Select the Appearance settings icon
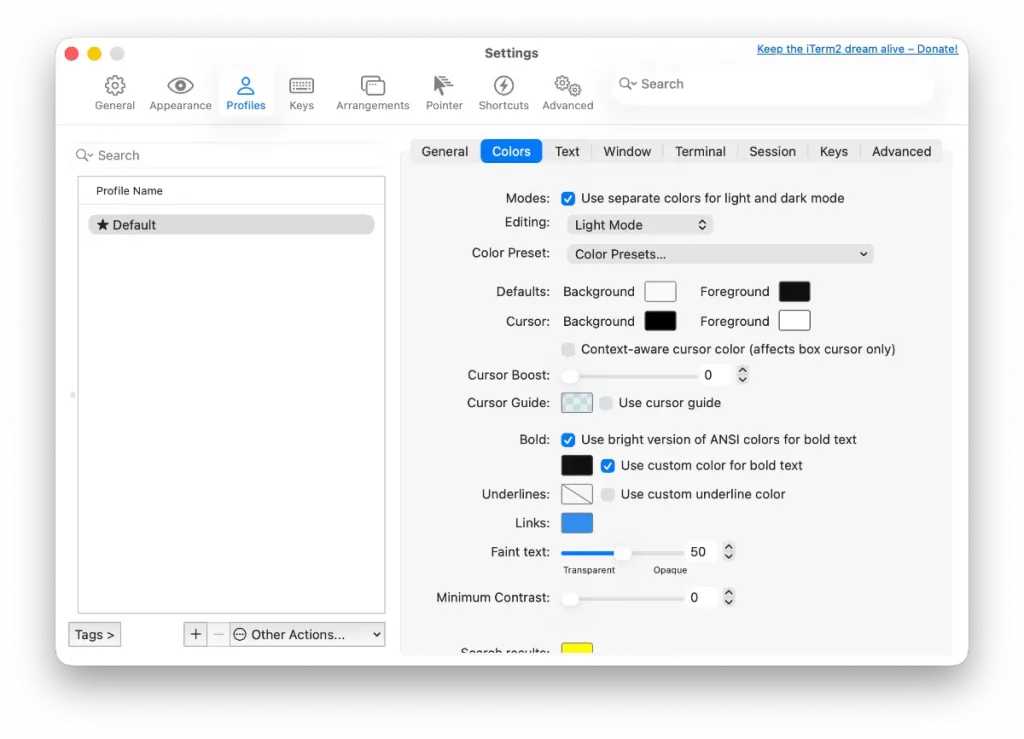This screenshot has width=1024, height=739. pyautogui.click(x=180, y=92)
